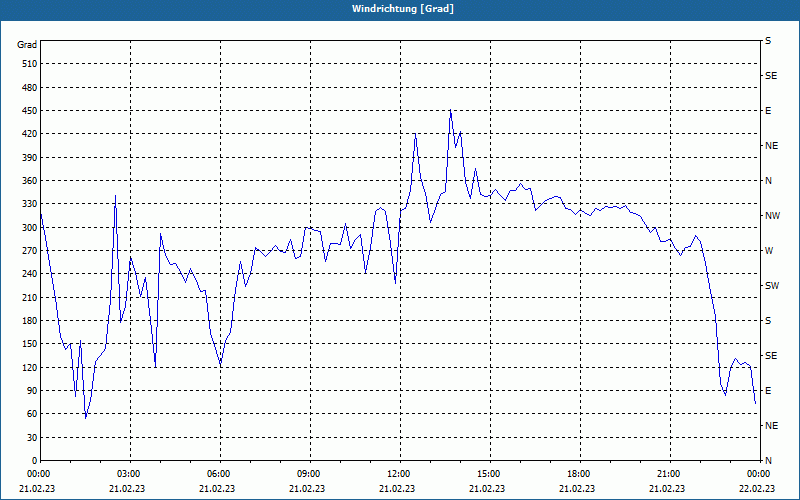Click the 510 y-axis value
The width and height of the screenshot is (800, 500).
click(30, 64)
